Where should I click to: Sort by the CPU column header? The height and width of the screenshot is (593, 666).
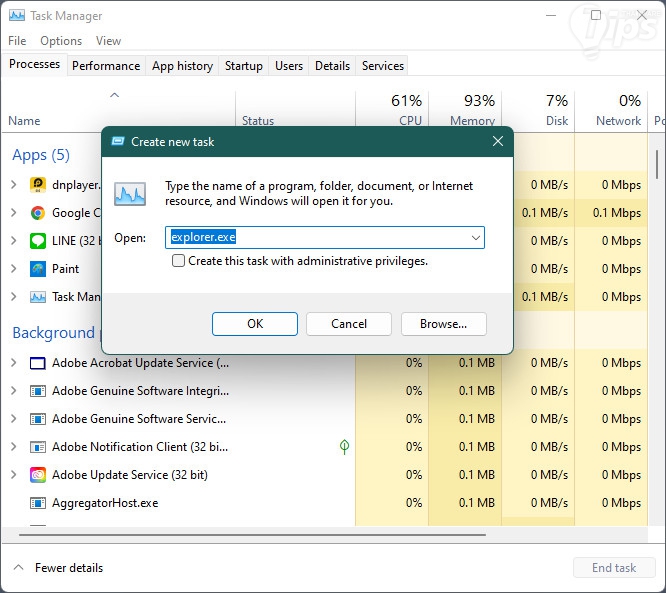[392, 110]
